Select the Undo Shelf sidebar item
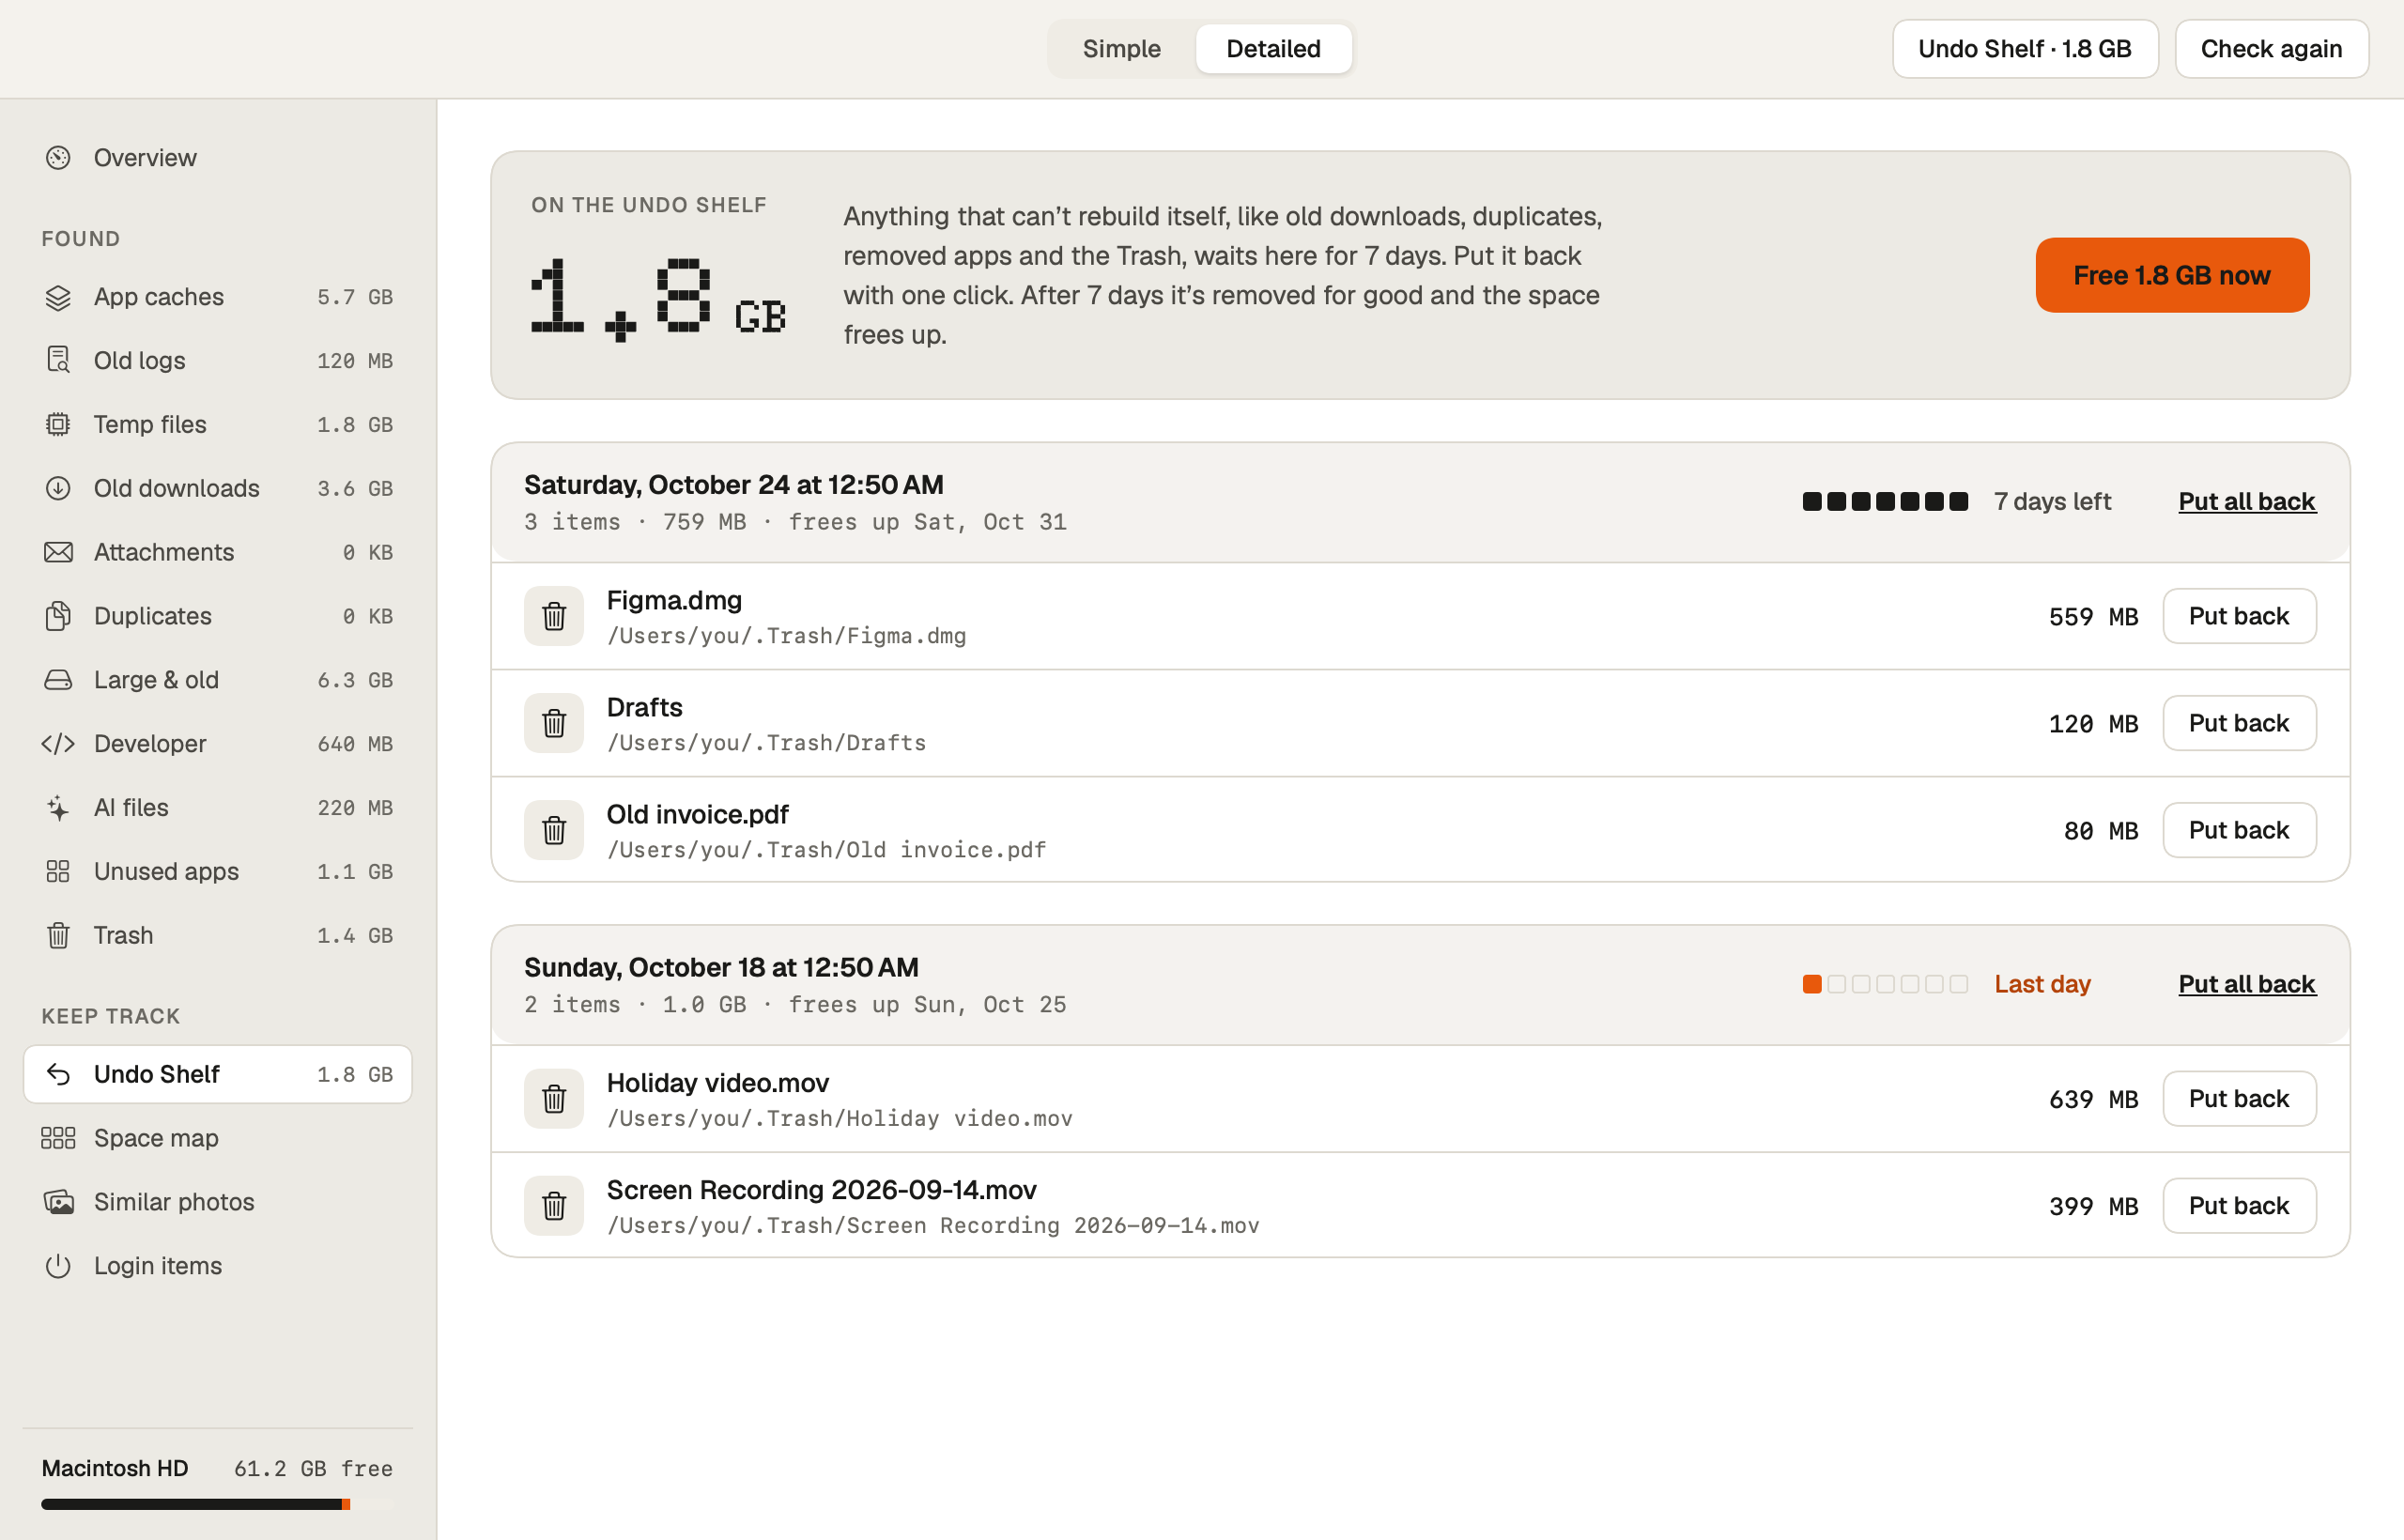Image resolution: width=2404 pixels, height=1540 pixels. [217, 1074]
